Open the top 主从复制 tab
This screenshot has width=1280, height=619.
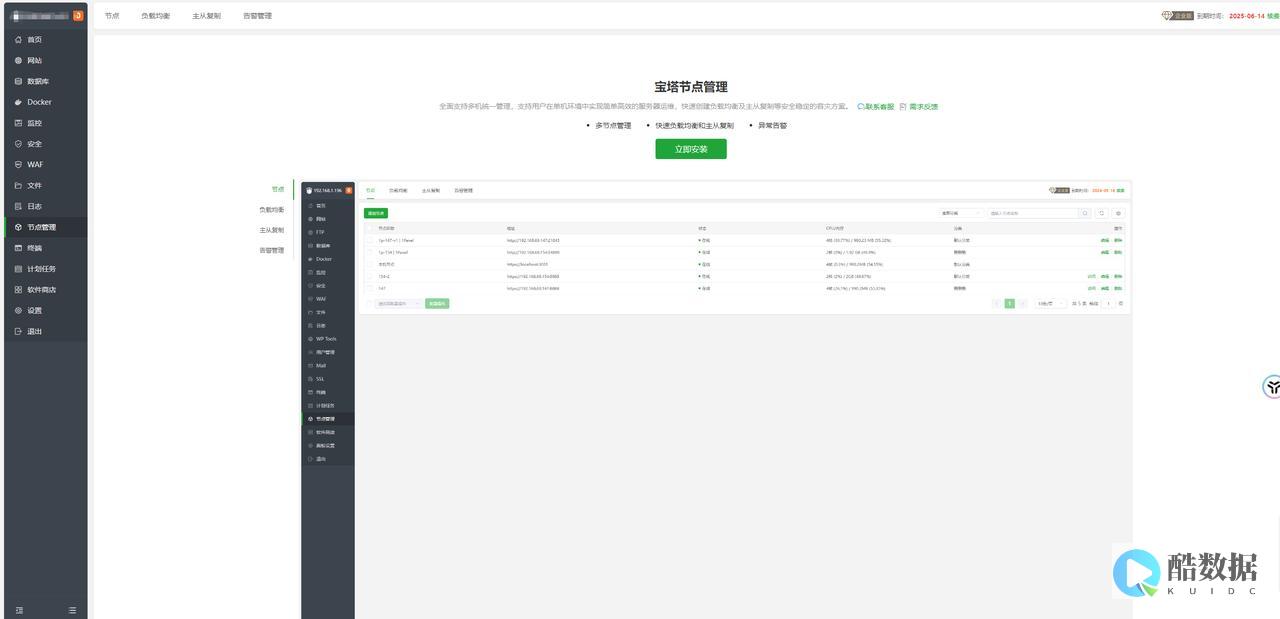[207, 16]
